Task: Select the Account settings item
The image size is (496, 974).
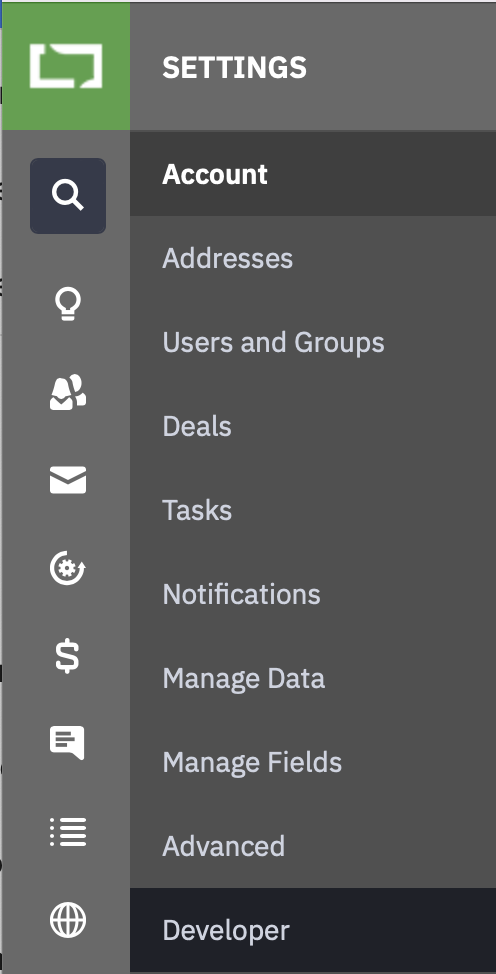Action: (313, 174)
